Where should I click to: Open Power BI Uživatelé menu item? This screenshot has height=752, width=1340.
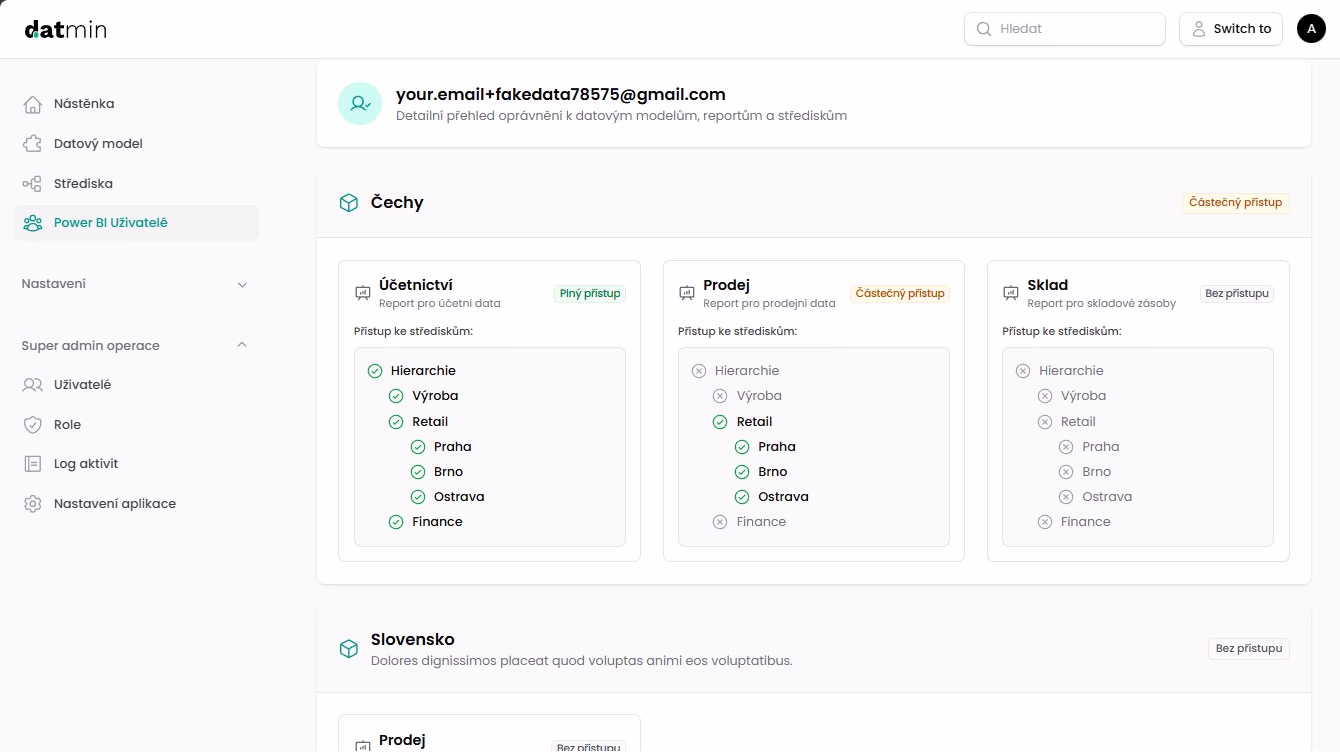[110, 223]
